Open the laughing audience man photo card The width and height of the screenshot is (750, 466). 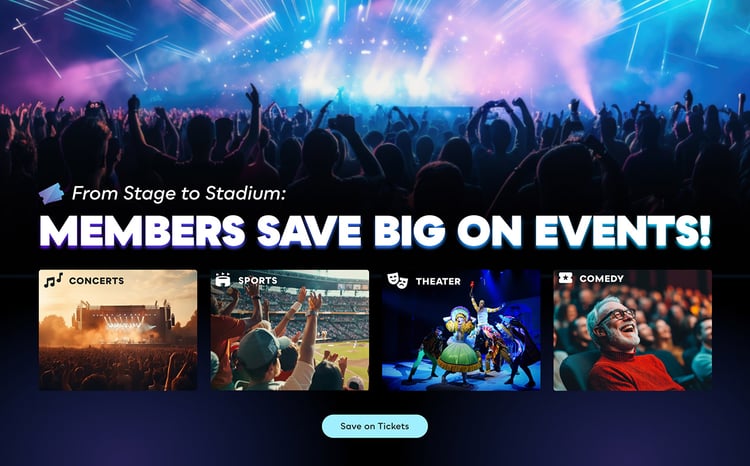632,330
